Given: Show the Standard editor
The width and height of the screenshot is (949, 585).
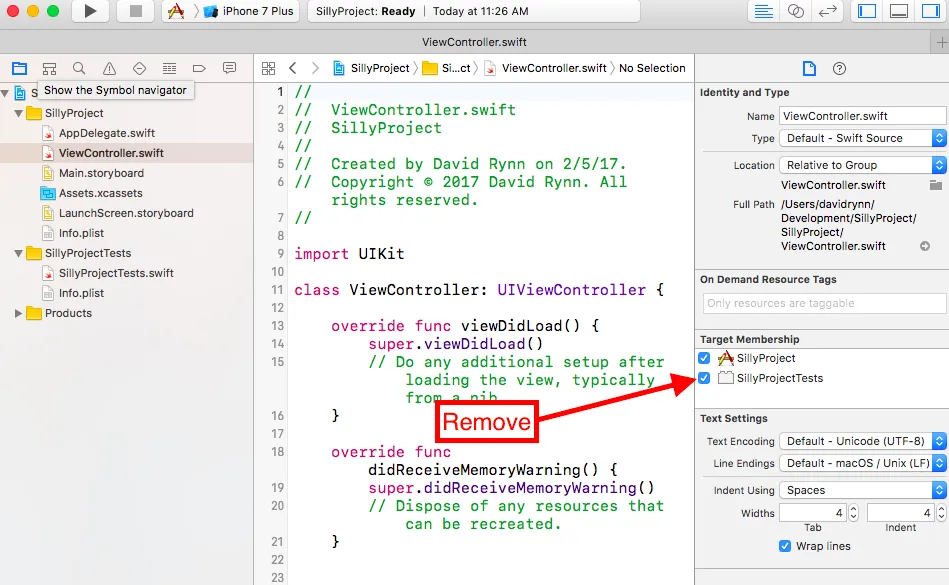Looking at the screenshot, I should tap(764, 11).
